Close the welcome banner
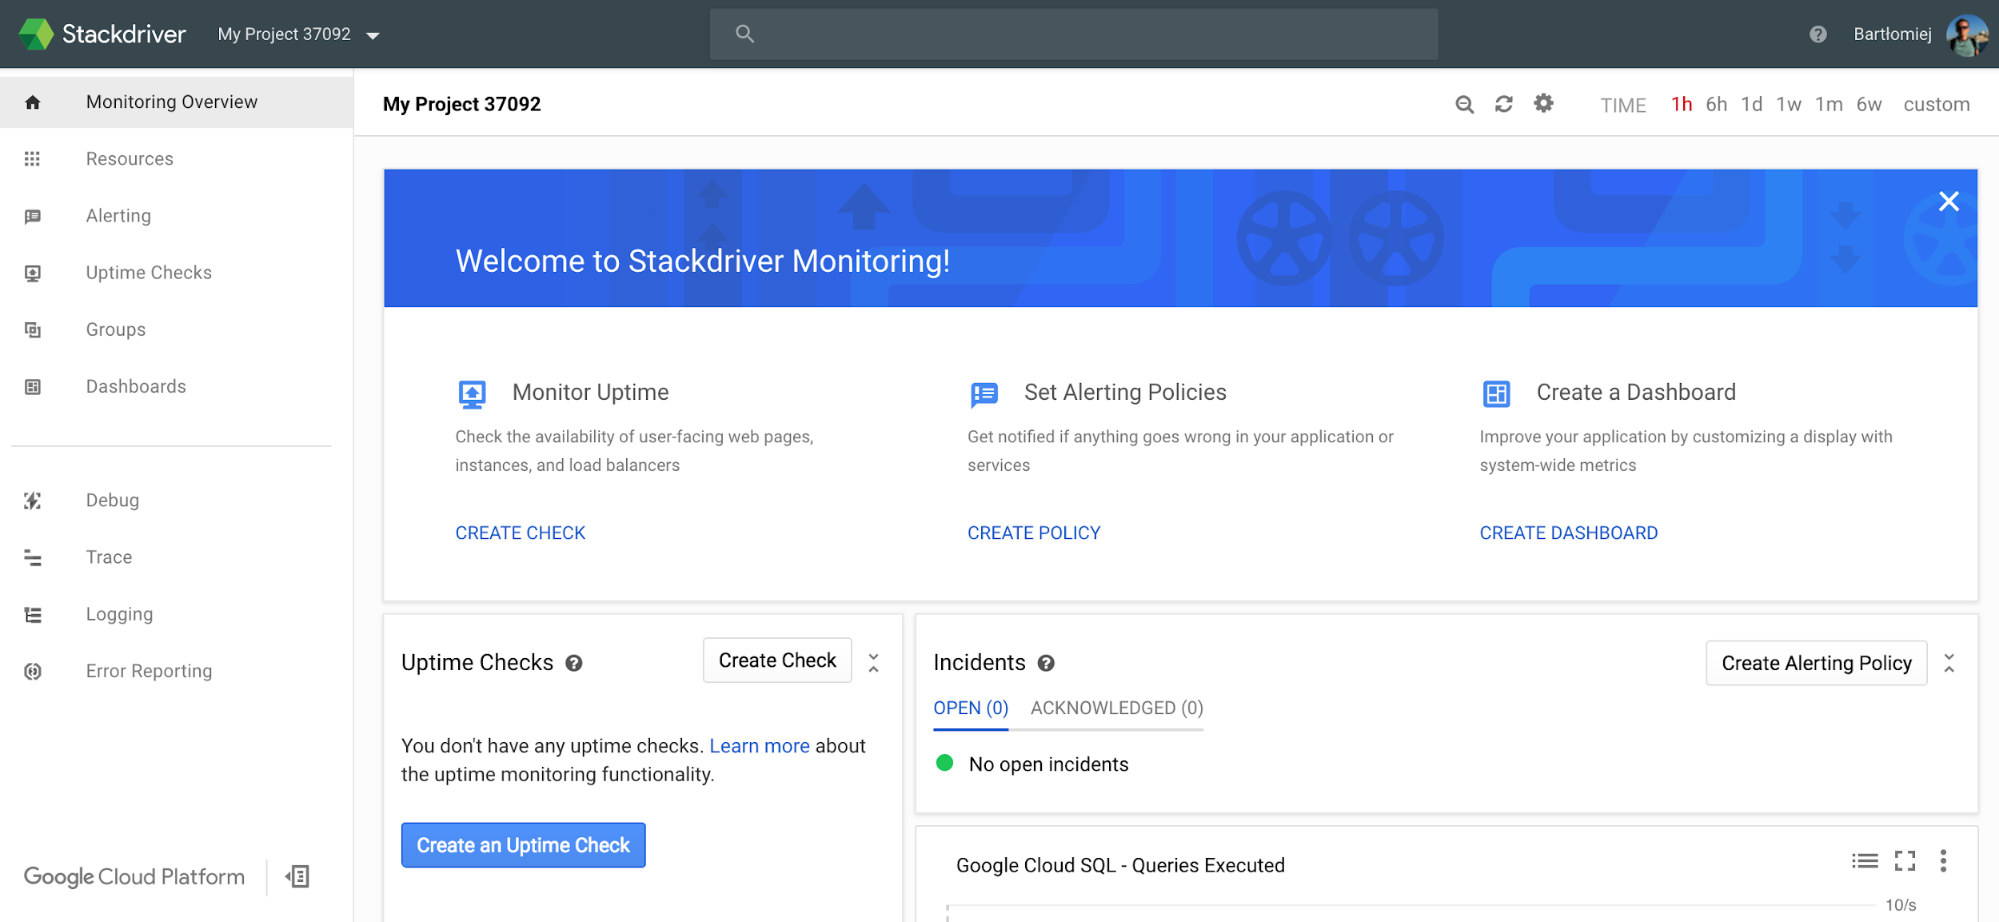Screen dimensions: 1999x922 point(1948,201)
